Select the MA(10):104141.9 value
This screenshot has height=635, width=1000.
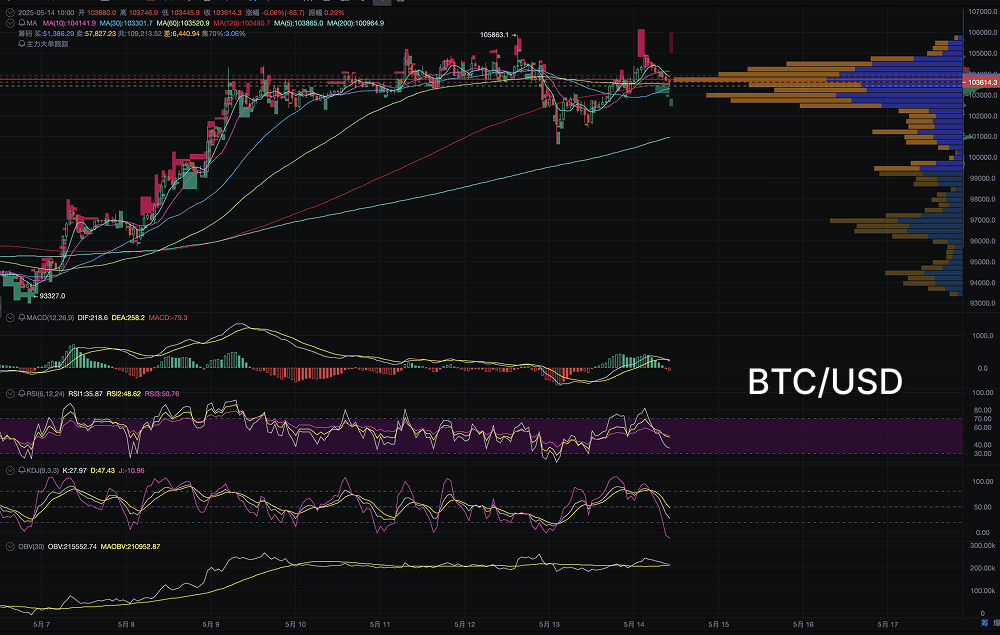click(x=69, y=23)
